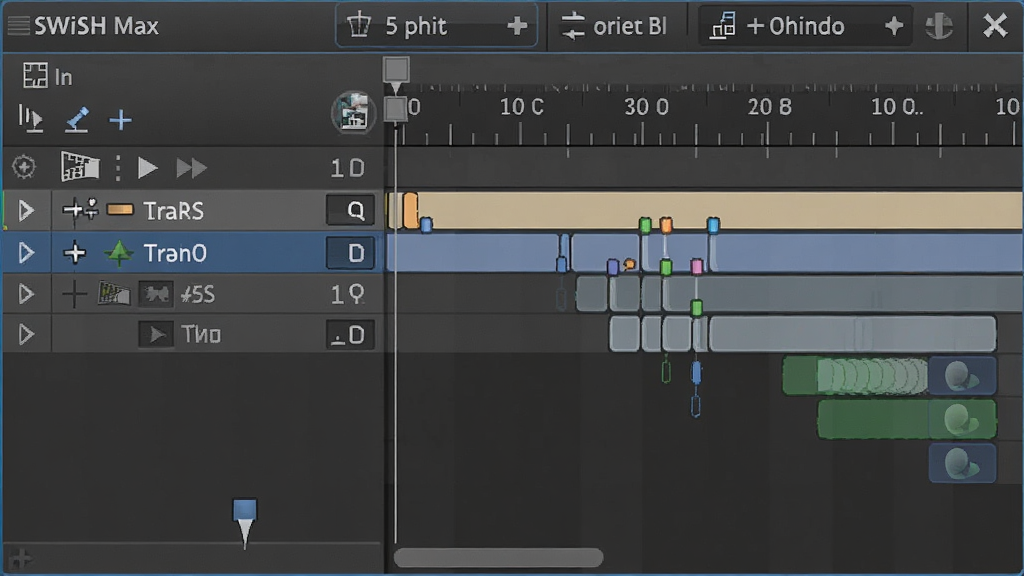The height and width of the screenshot is (576, 1024).
Task: Click the blue filled keyframe below Тиo track
Action: coord(696,373)
